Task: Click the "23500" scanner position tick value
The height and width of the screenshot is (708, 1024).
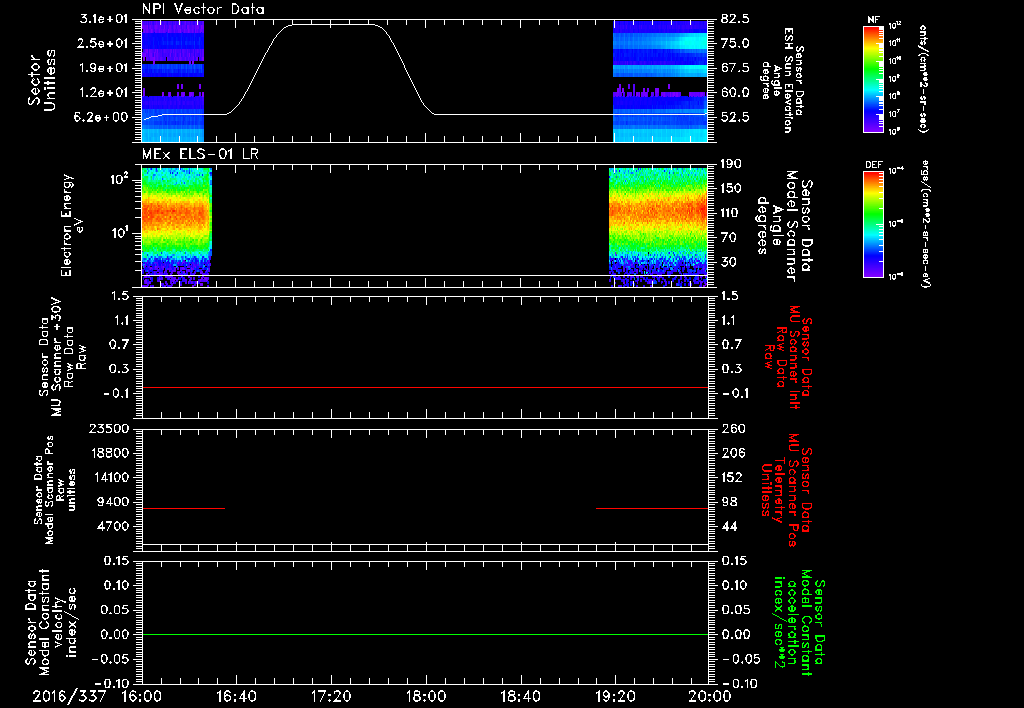Action: (x=108, y=428)
